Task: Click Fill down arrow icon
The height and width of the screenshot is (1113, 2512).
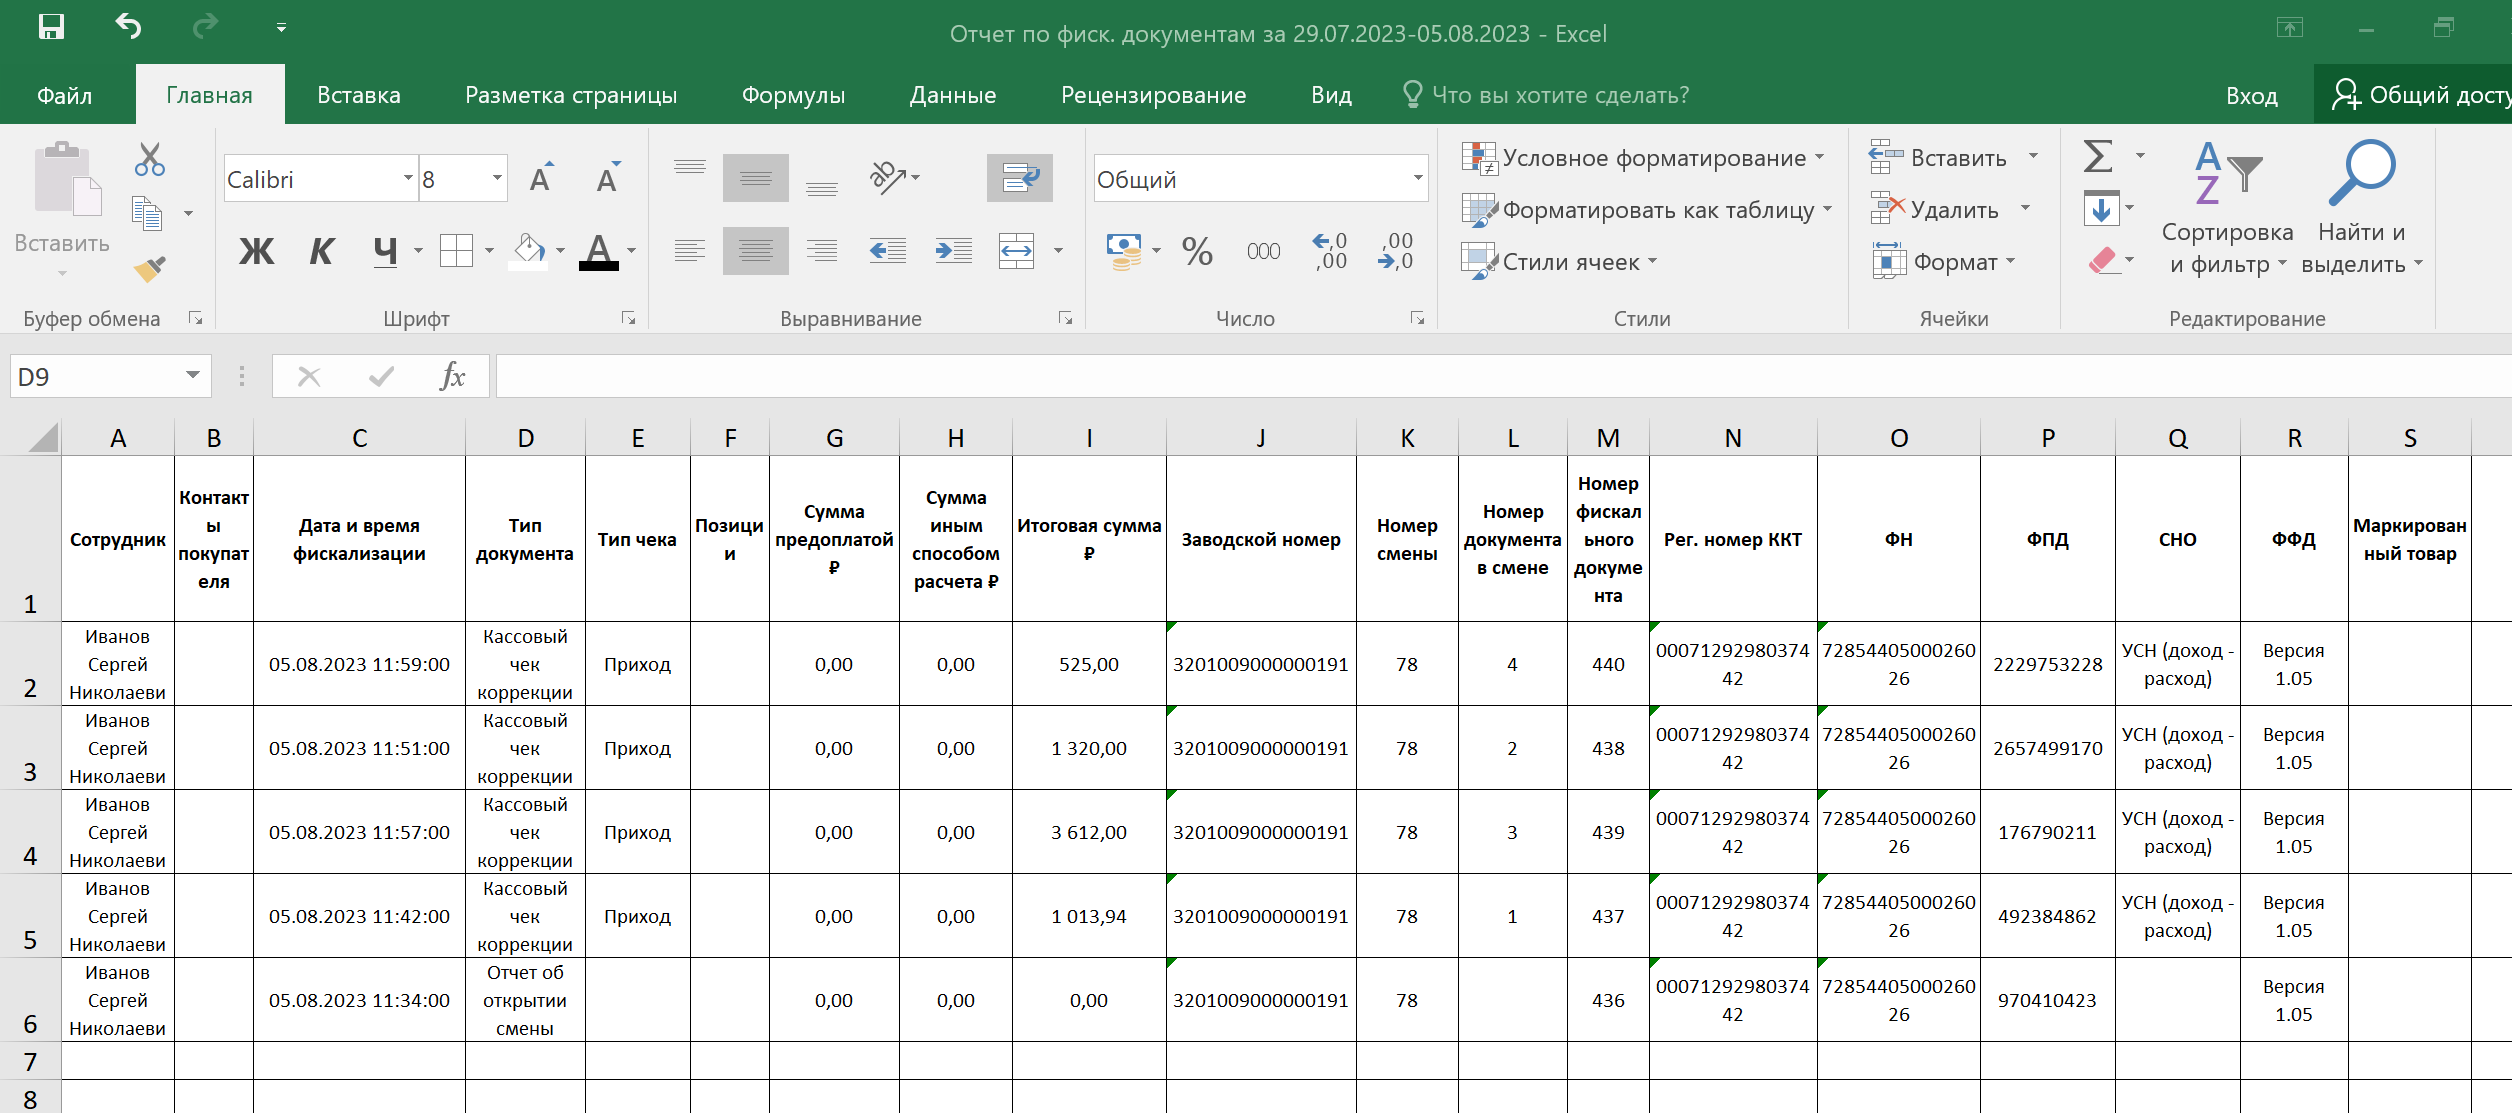Action: coord(2101,208)
